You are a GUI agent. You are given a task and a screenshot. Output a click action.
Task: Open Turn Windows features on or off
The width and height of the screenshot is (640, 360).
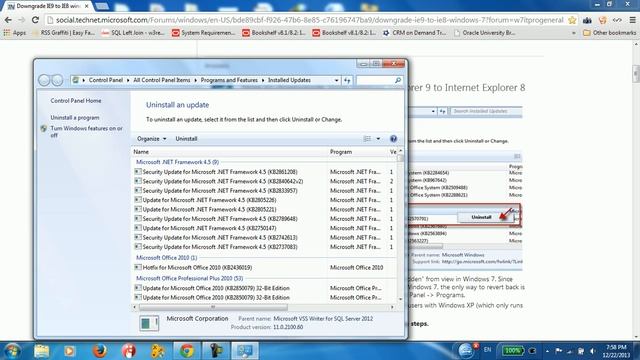pos(87,131)
